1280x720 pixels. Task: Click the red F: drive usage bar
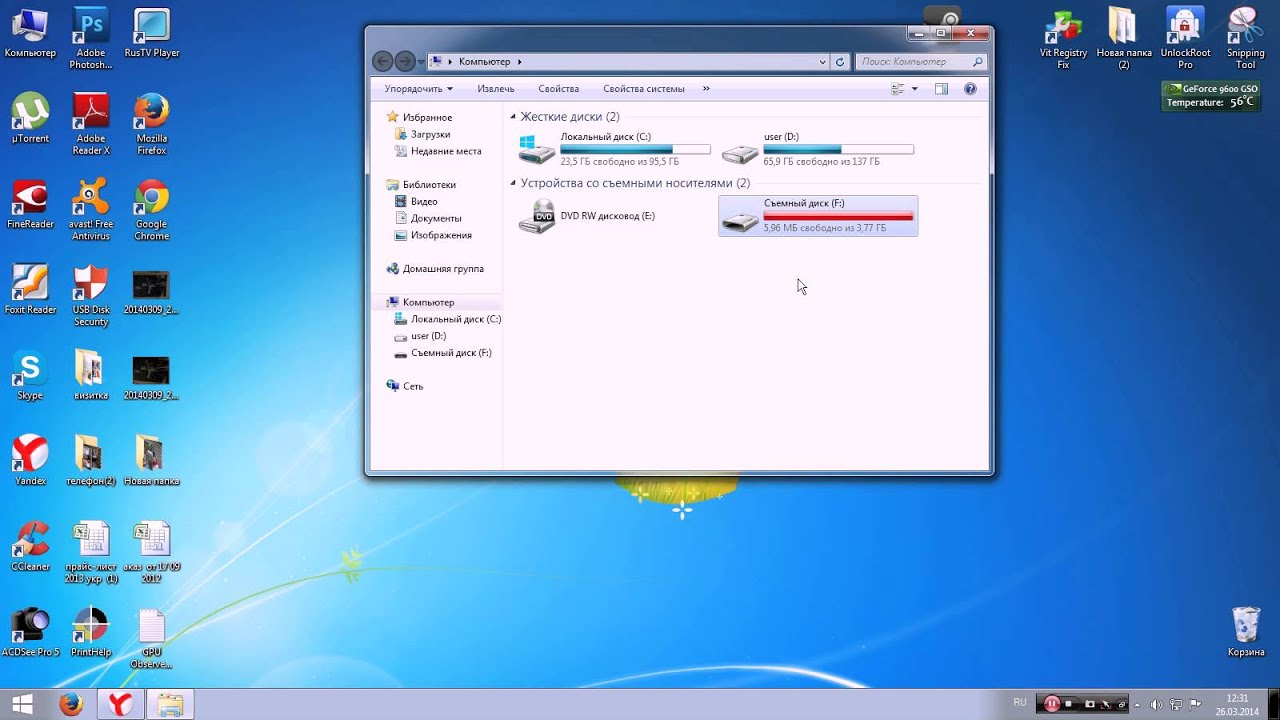pos(838,216)
